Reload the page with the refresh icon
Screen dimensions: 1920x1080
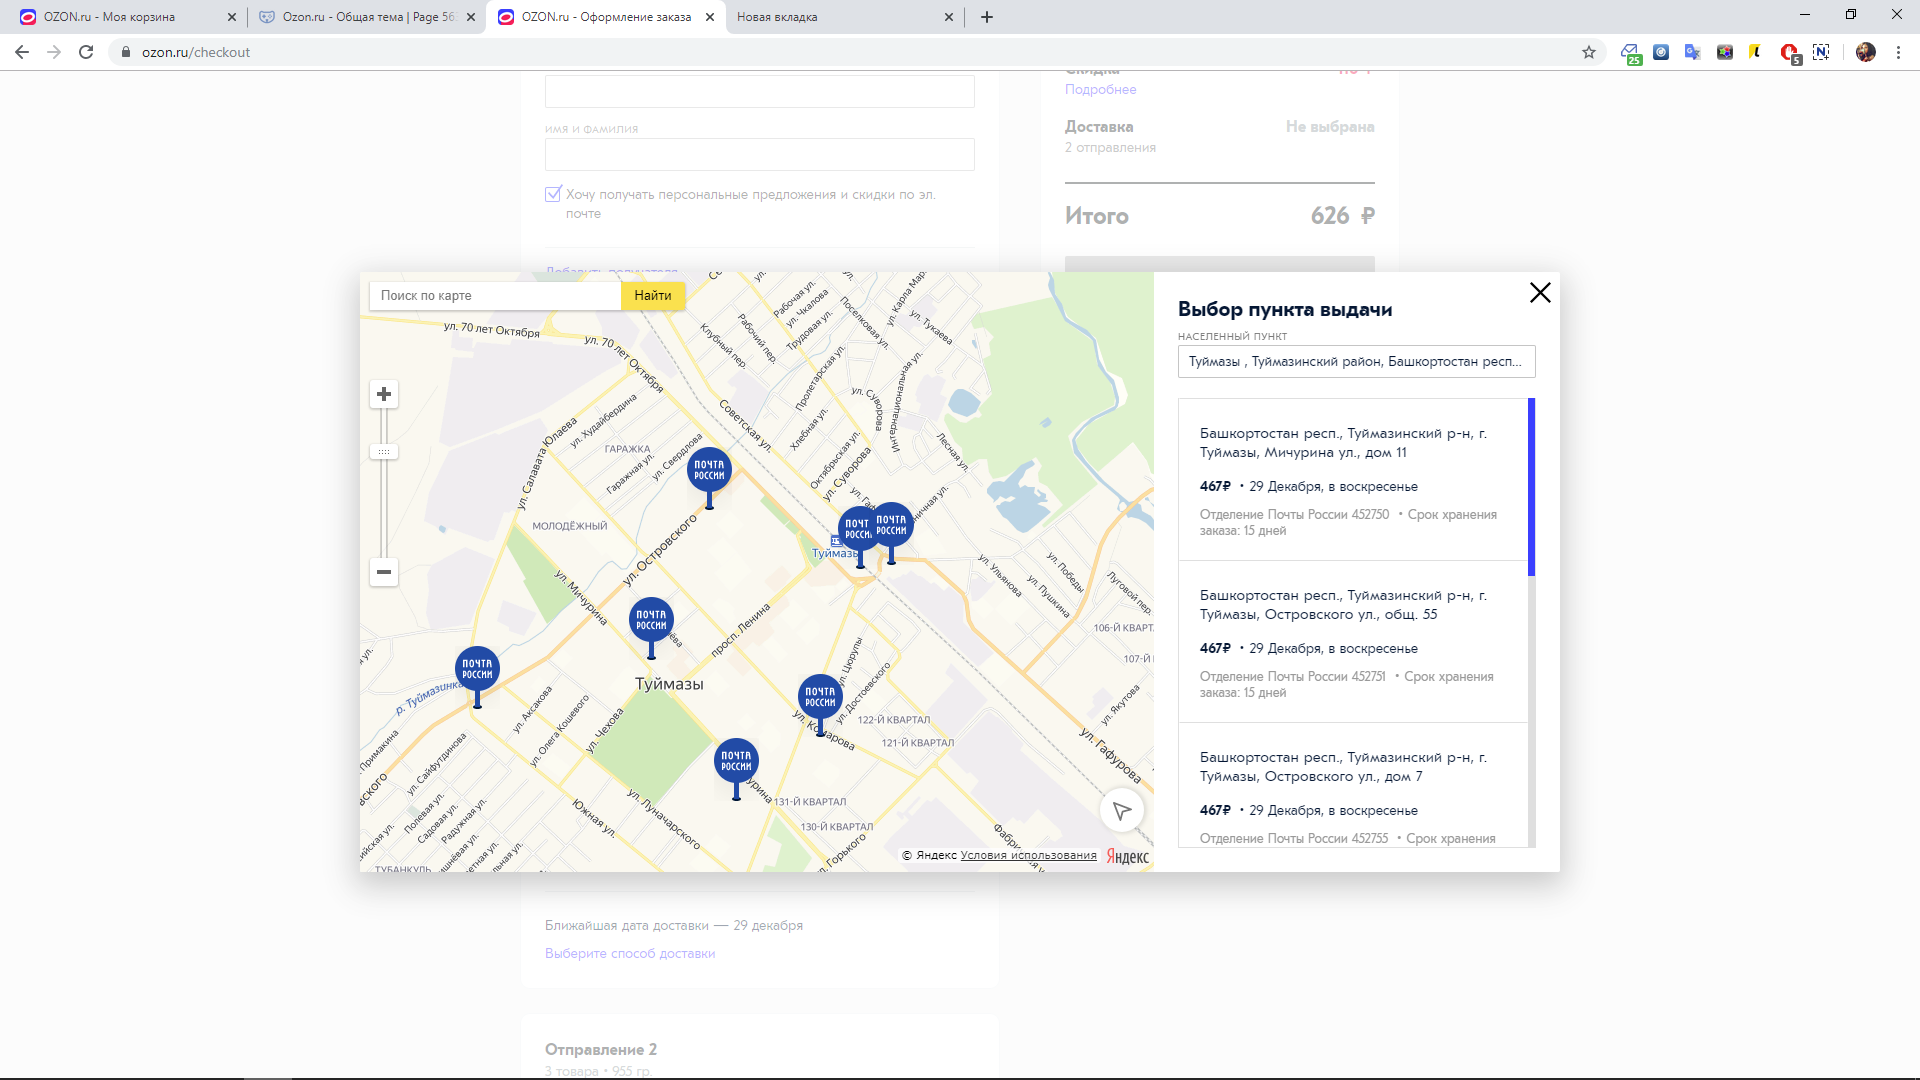tap(86, 52)
